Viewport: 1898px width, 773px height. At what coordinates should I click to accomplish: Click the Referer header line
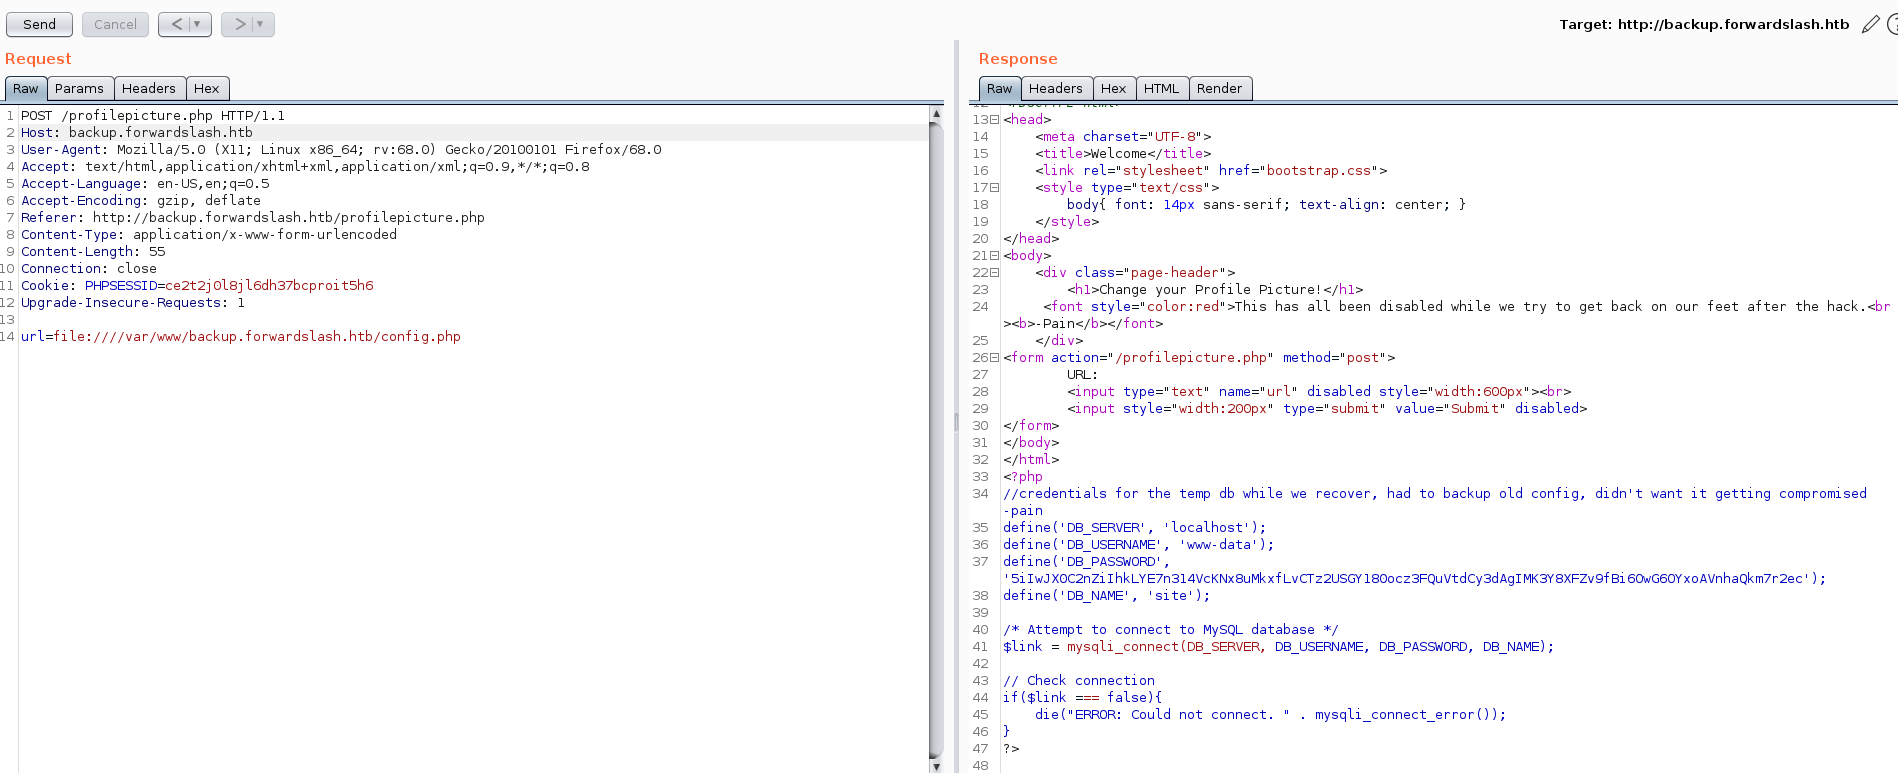(x=253, y=217)
